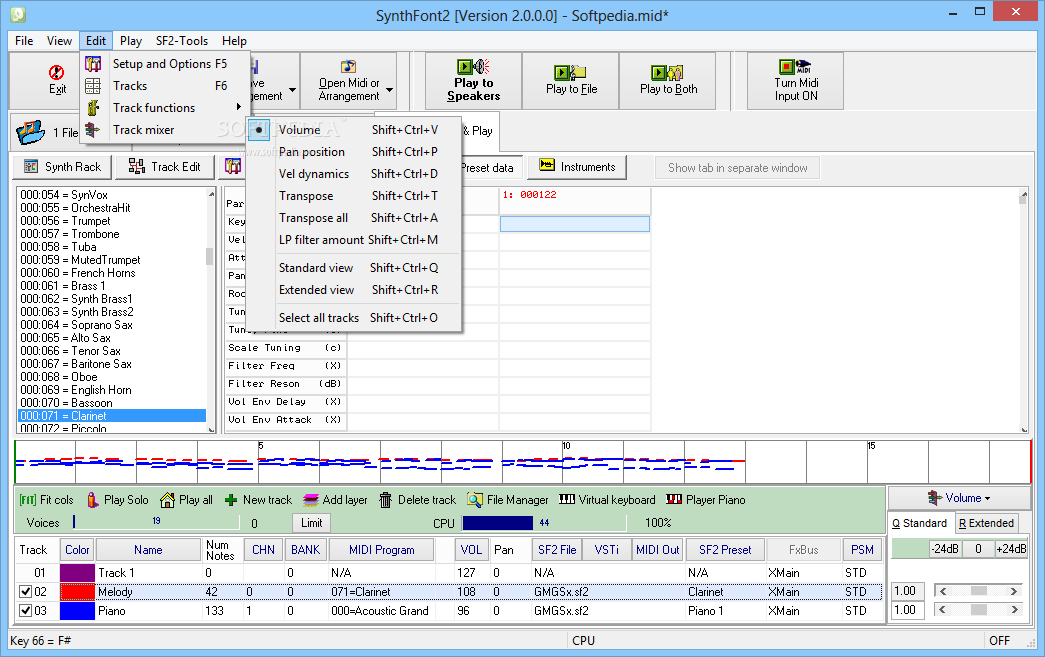Adjust Melody track volume slider

pyautogui.click(x=978, y=591)
